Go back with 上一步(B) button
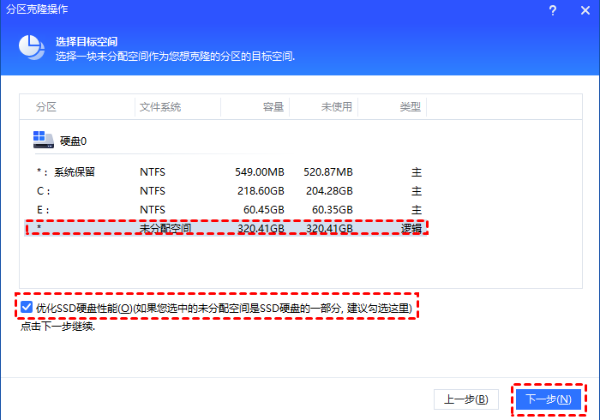 (465, 399)
